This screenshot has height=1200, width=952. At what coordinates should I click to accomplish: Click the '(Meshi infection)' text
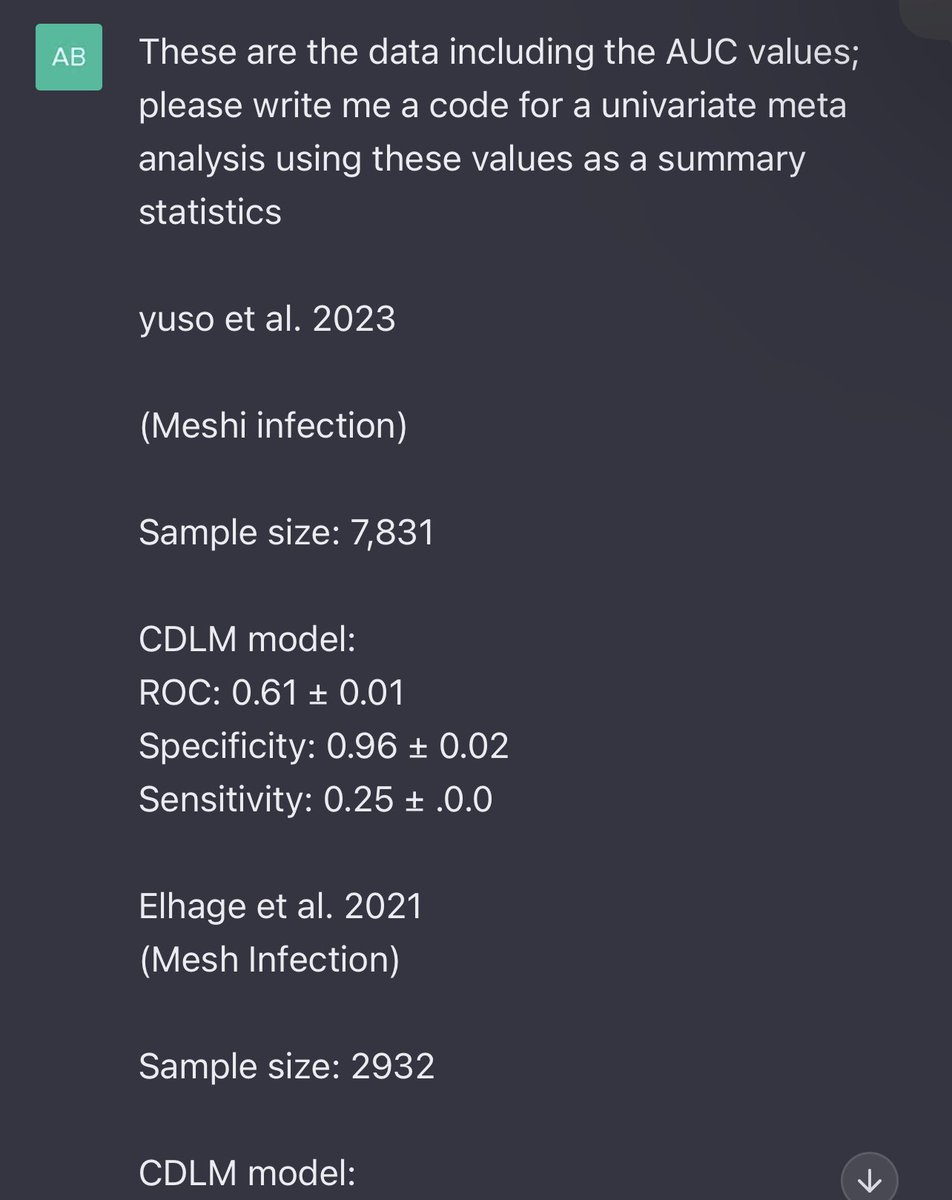[272, 426]
